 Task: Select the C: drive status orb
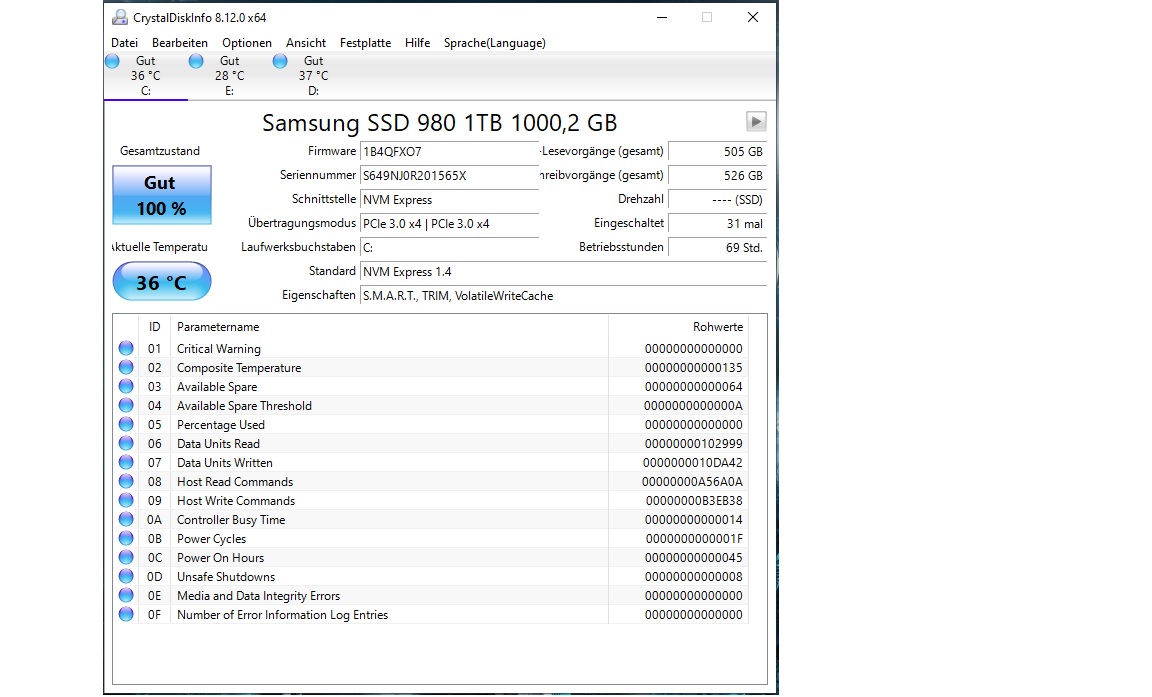(x=112, y=61)
